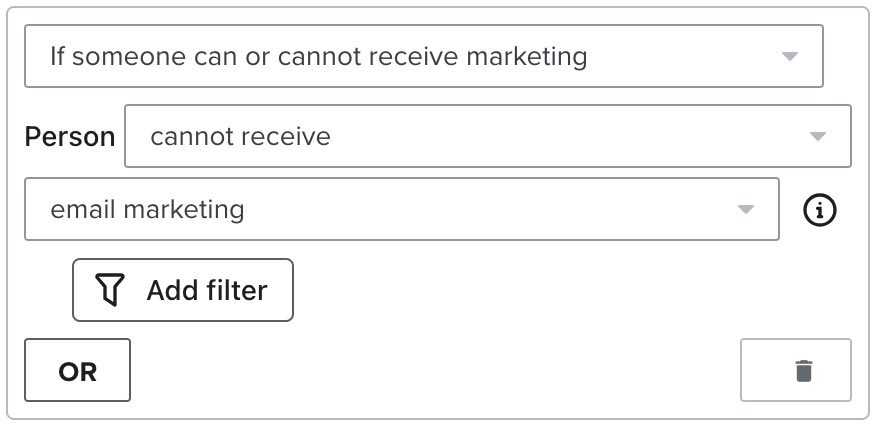Click the info icon beside email marketing

820,210
